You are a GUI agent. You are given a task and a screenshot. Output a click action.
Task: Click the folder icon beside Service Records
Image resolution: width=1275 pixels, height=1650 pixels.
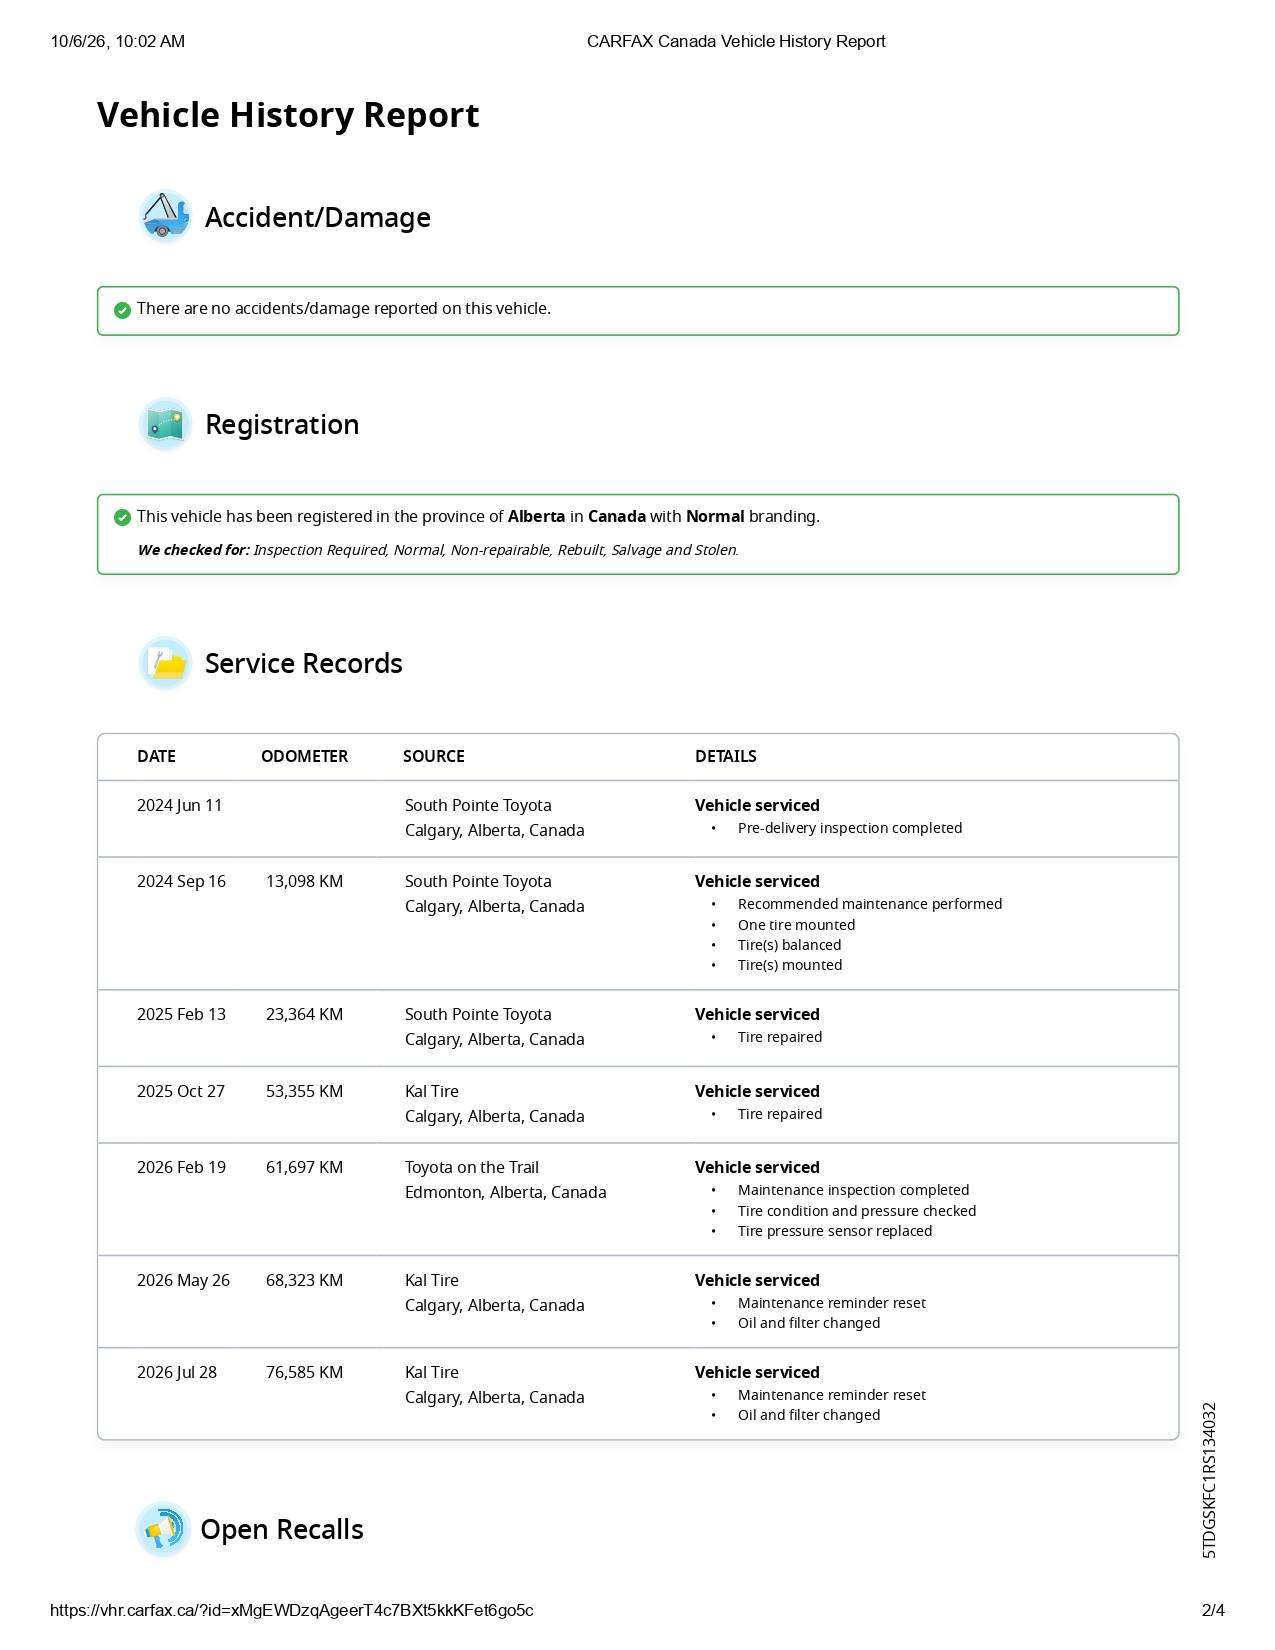pyautogui.click(x=165, y=663)
